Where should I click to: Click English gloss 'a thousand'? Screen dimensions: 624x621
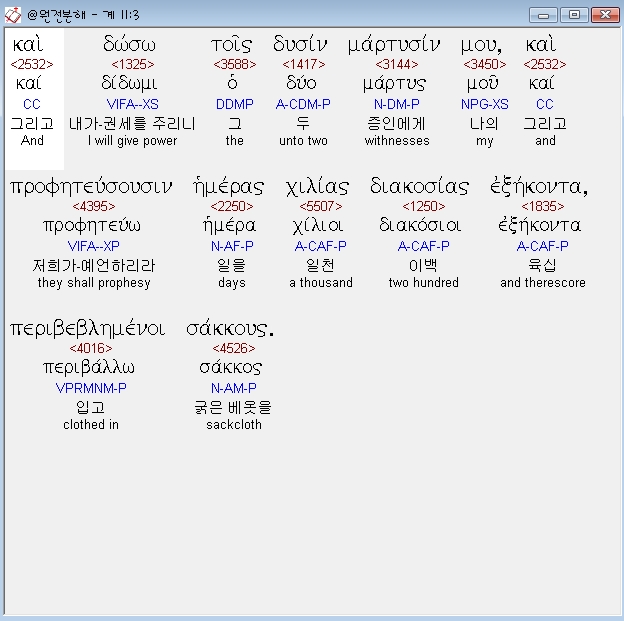pyautogui.click(x=321, y=283)
